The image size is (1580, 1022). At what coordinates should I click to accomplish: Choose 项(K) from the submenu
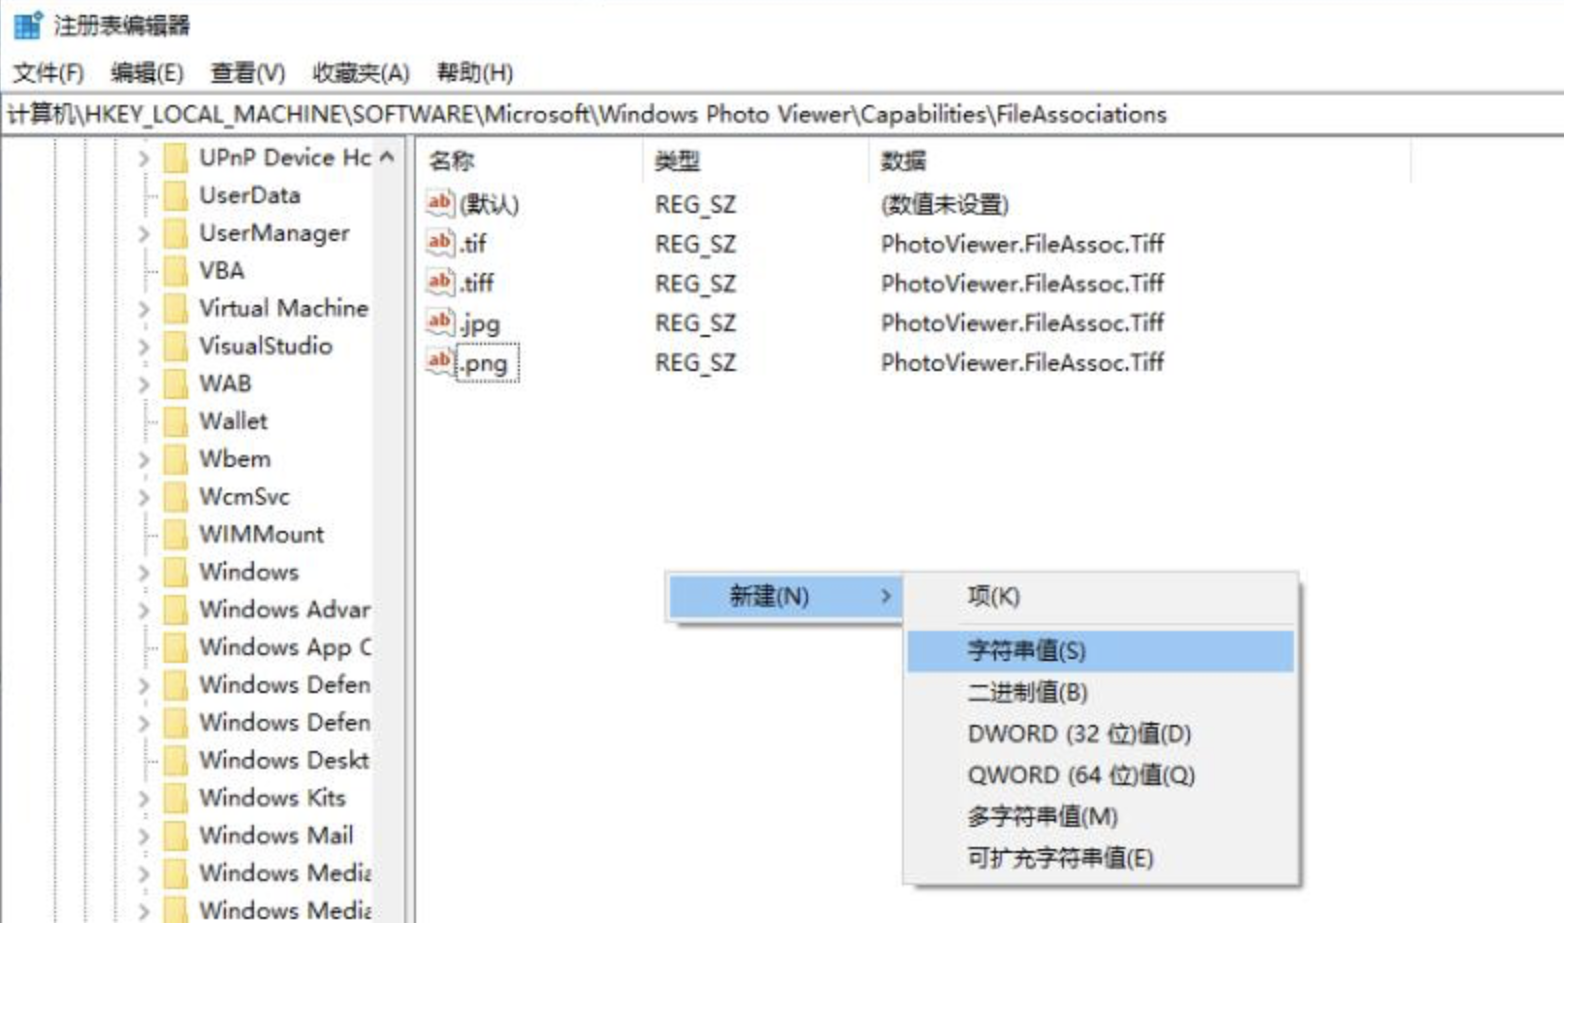pyautogui.click(x=1101, y=597)
